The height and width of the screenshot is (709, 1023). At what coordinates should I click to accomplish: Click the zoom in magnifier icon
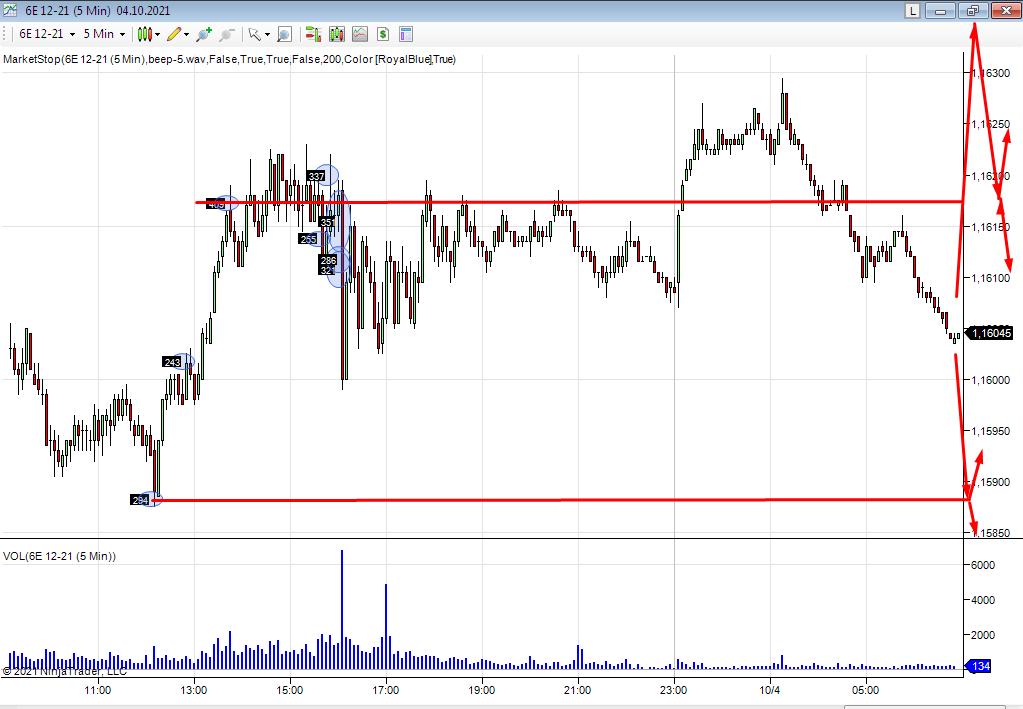204,34
